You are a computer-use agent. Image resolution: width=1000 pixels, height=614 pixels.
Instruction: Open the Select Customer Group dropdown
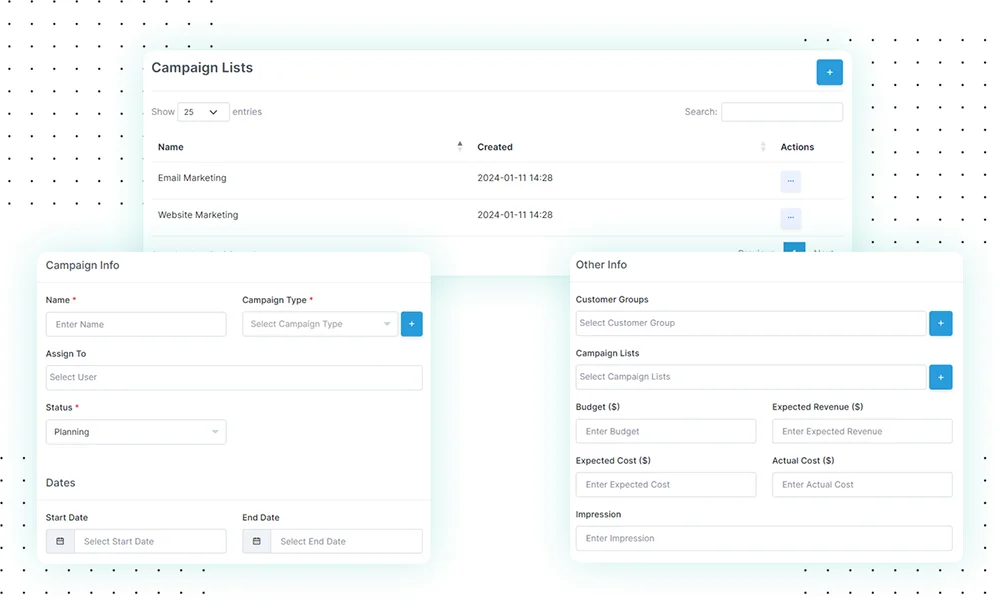coord(748,323)
